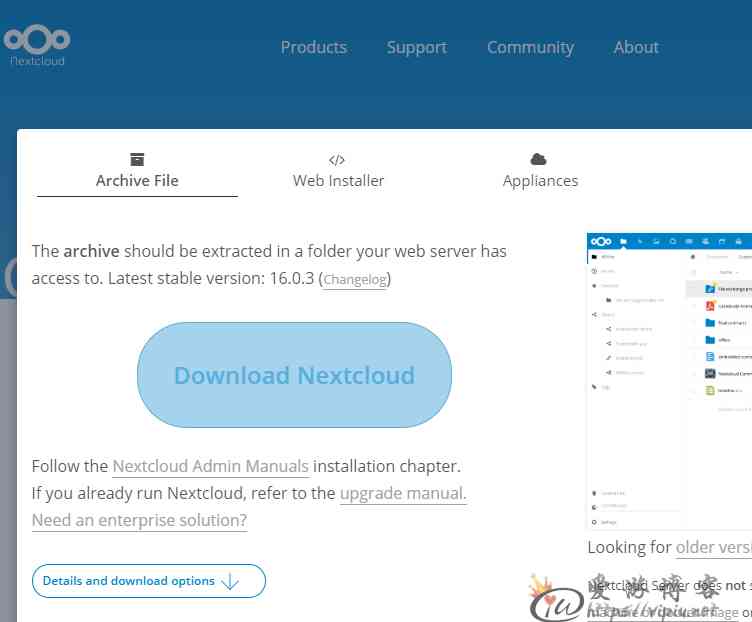Open Need an enterprise solution link
Viewport: 752px width, 622px height.
tap(140, 520)
